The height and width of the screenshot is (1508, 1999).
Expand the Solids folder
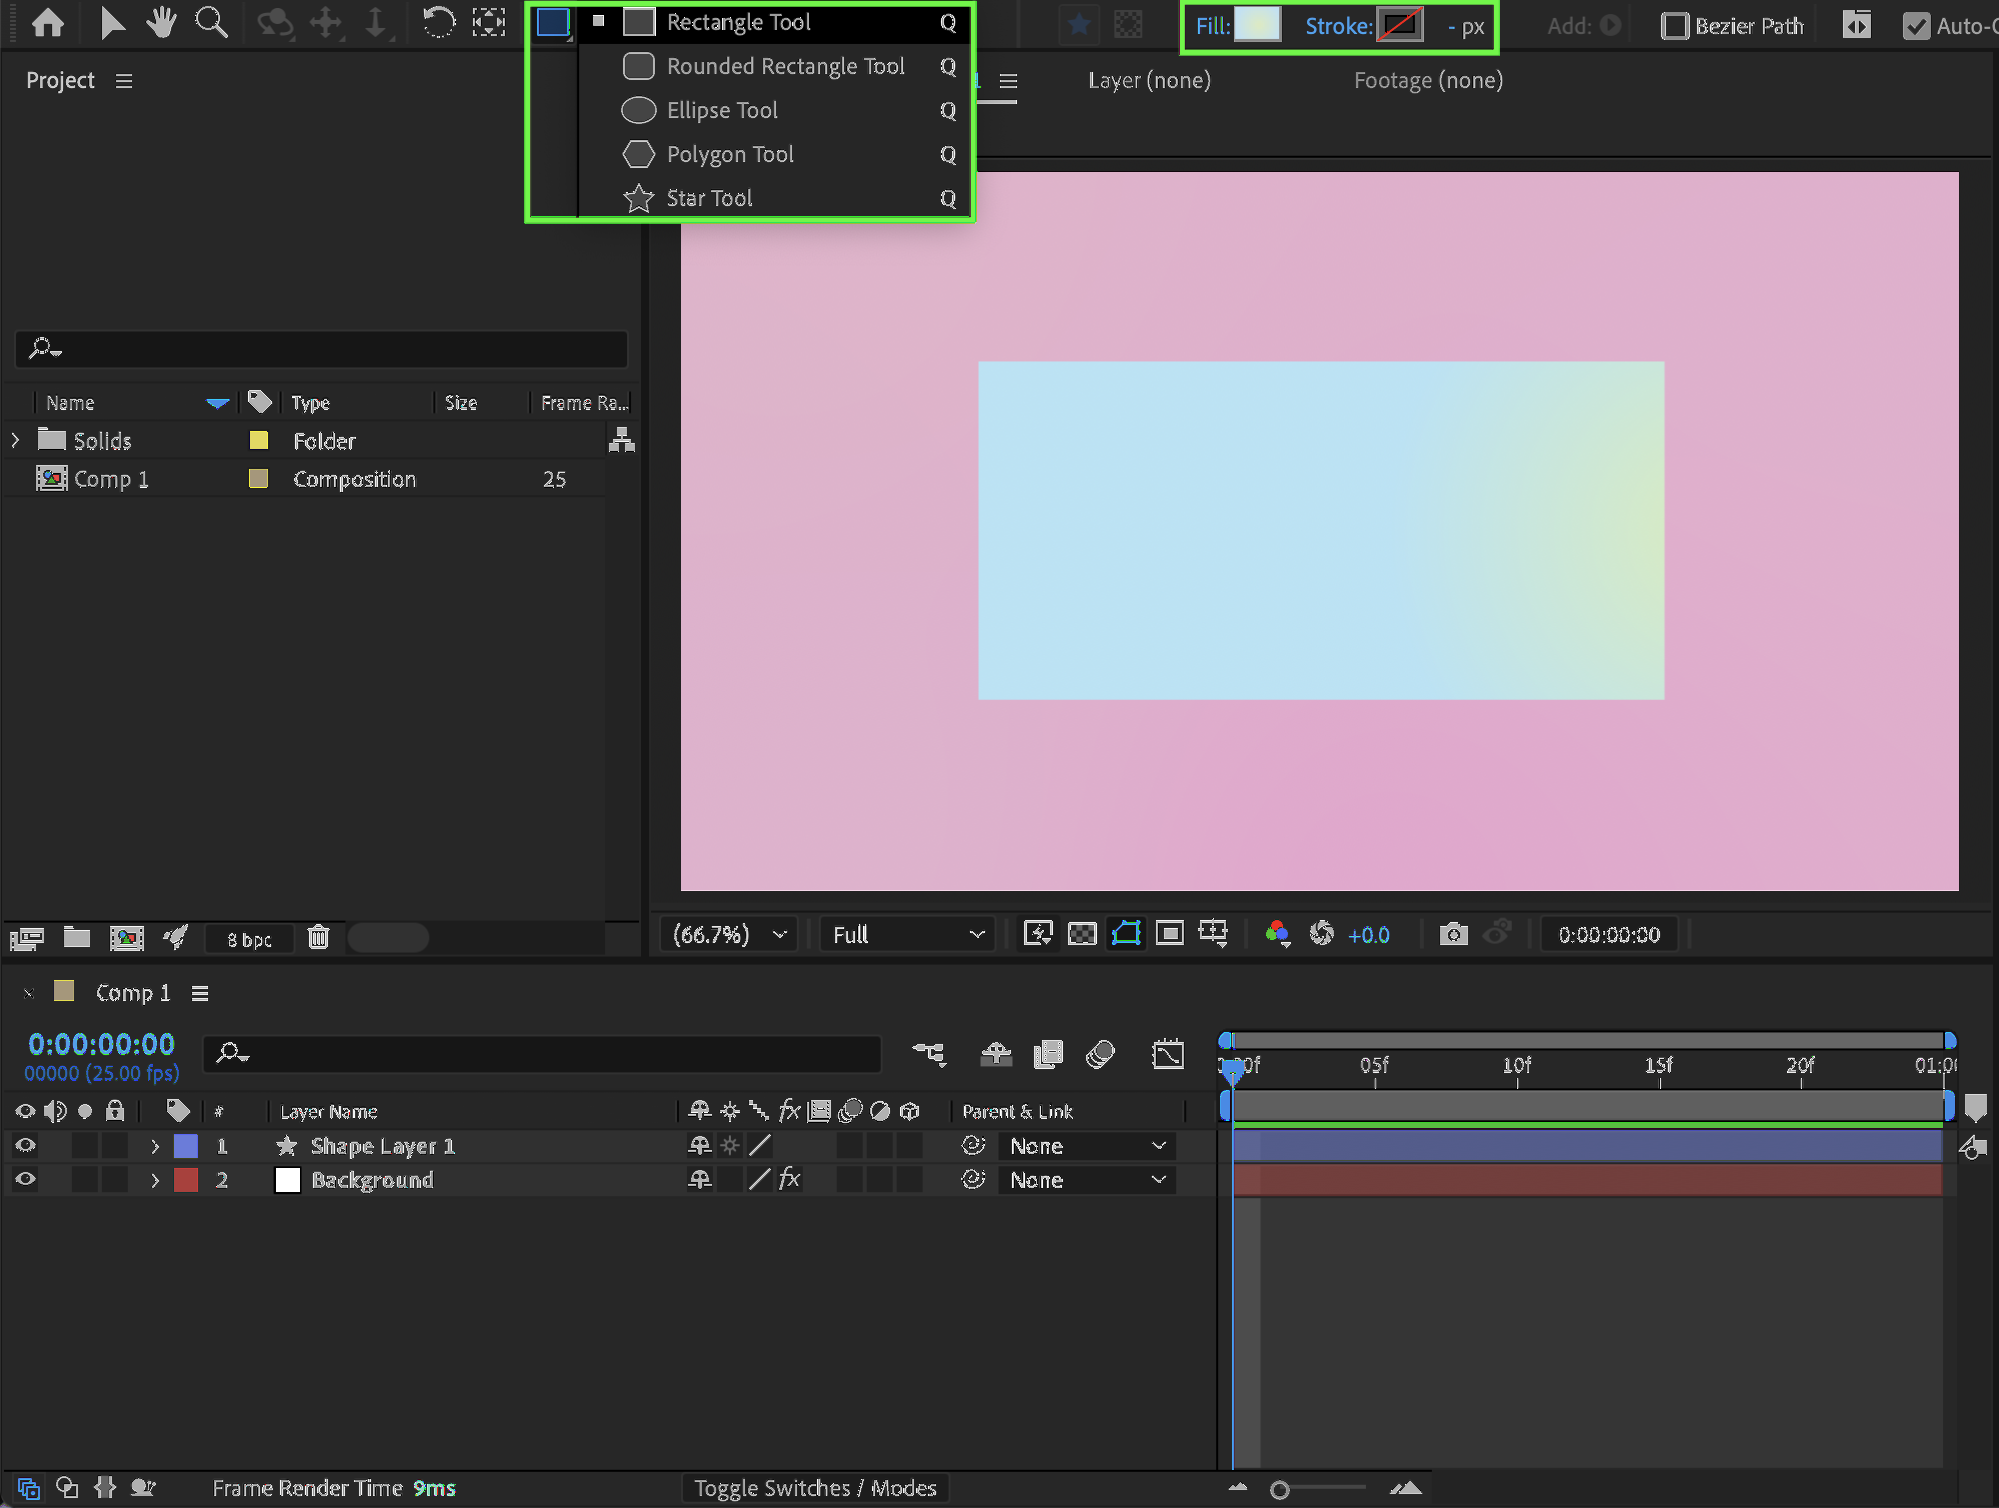[15, 440]
